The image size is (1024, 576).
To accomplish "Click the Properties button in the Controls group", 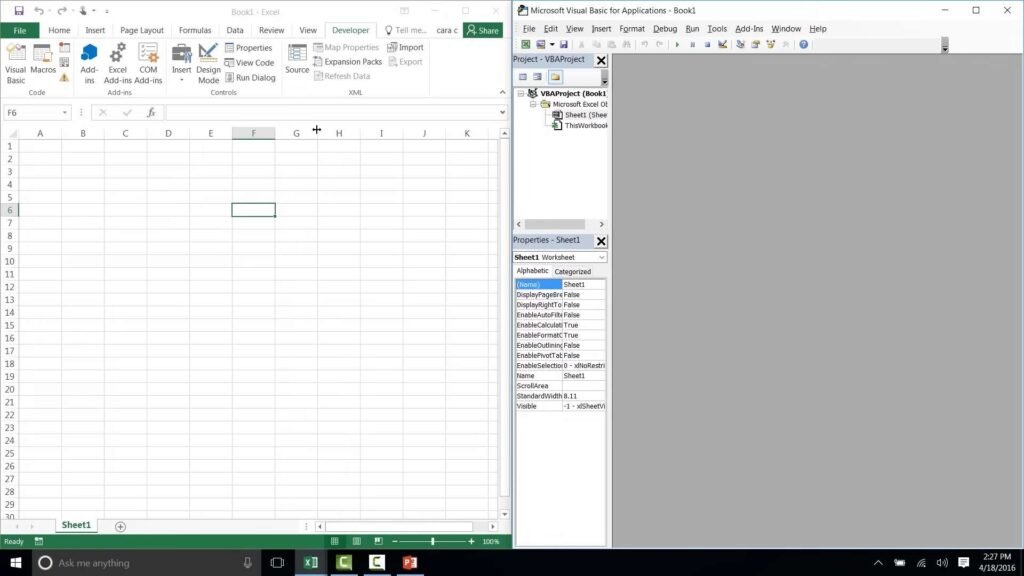I will [250, 47].
